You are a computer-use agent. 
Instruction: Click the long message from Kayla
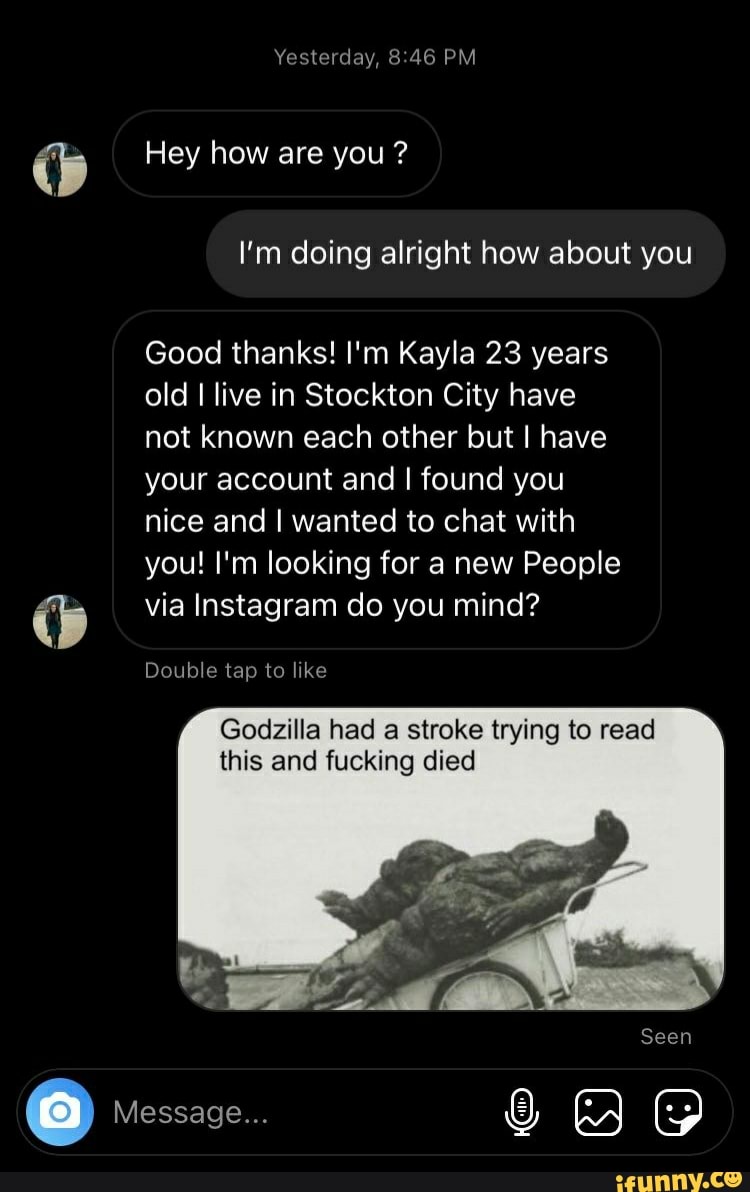point(386,479)
